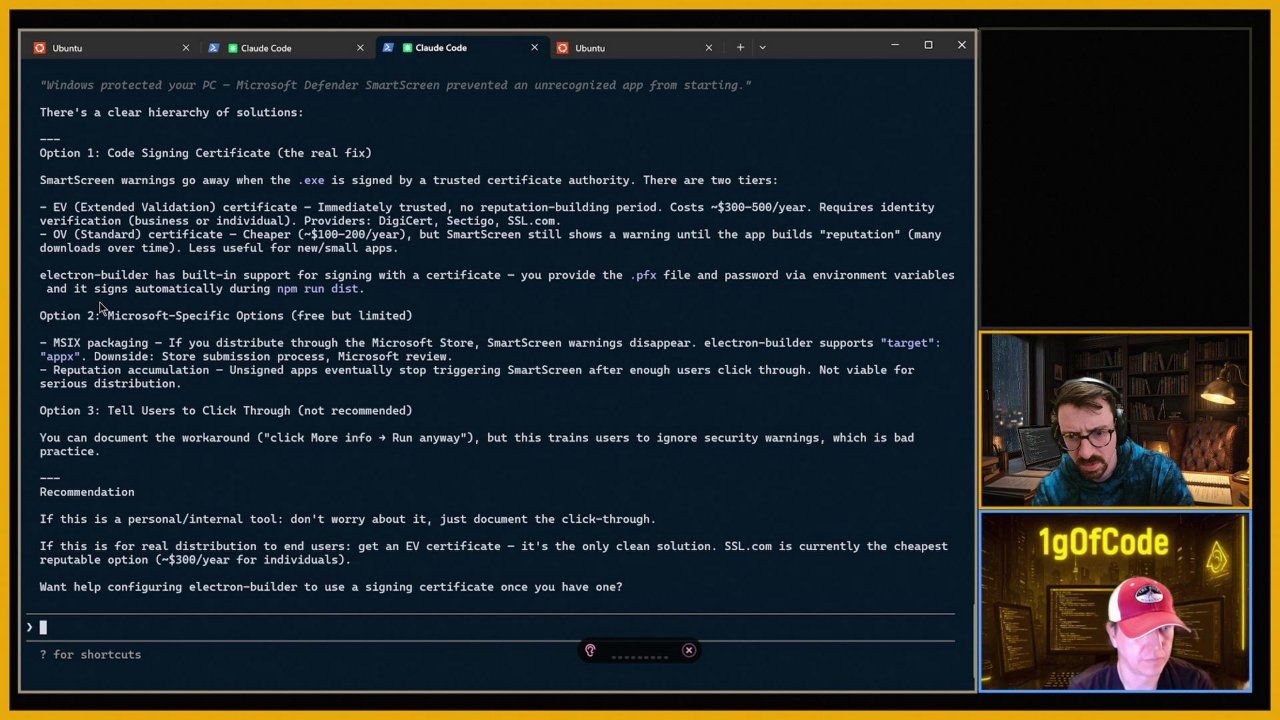The height and width of the screenshot is (720, 1280).
Task: Close the inactive Claude Code tab
Action: (x=360, y=47)
